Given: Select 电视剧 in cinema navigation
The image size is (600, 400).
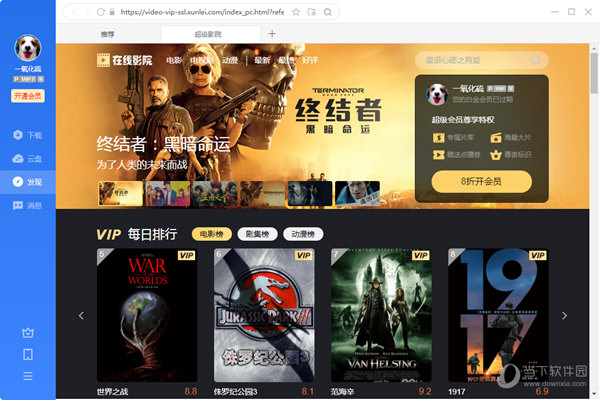Looking at the screenshot, I should (x=202, y=60).
